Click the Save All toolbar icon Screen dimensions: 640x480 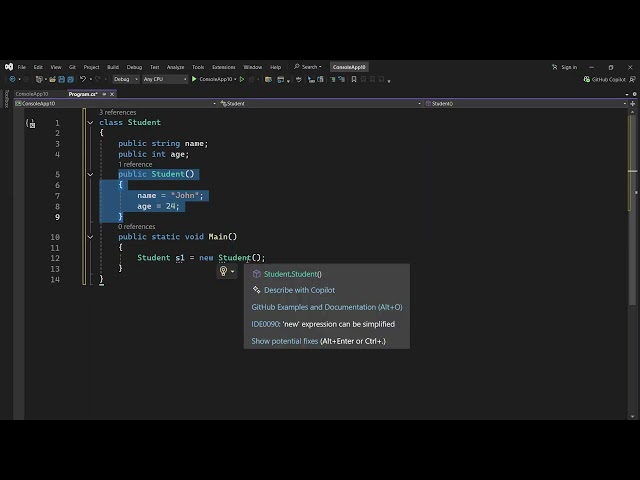point(70,79)
